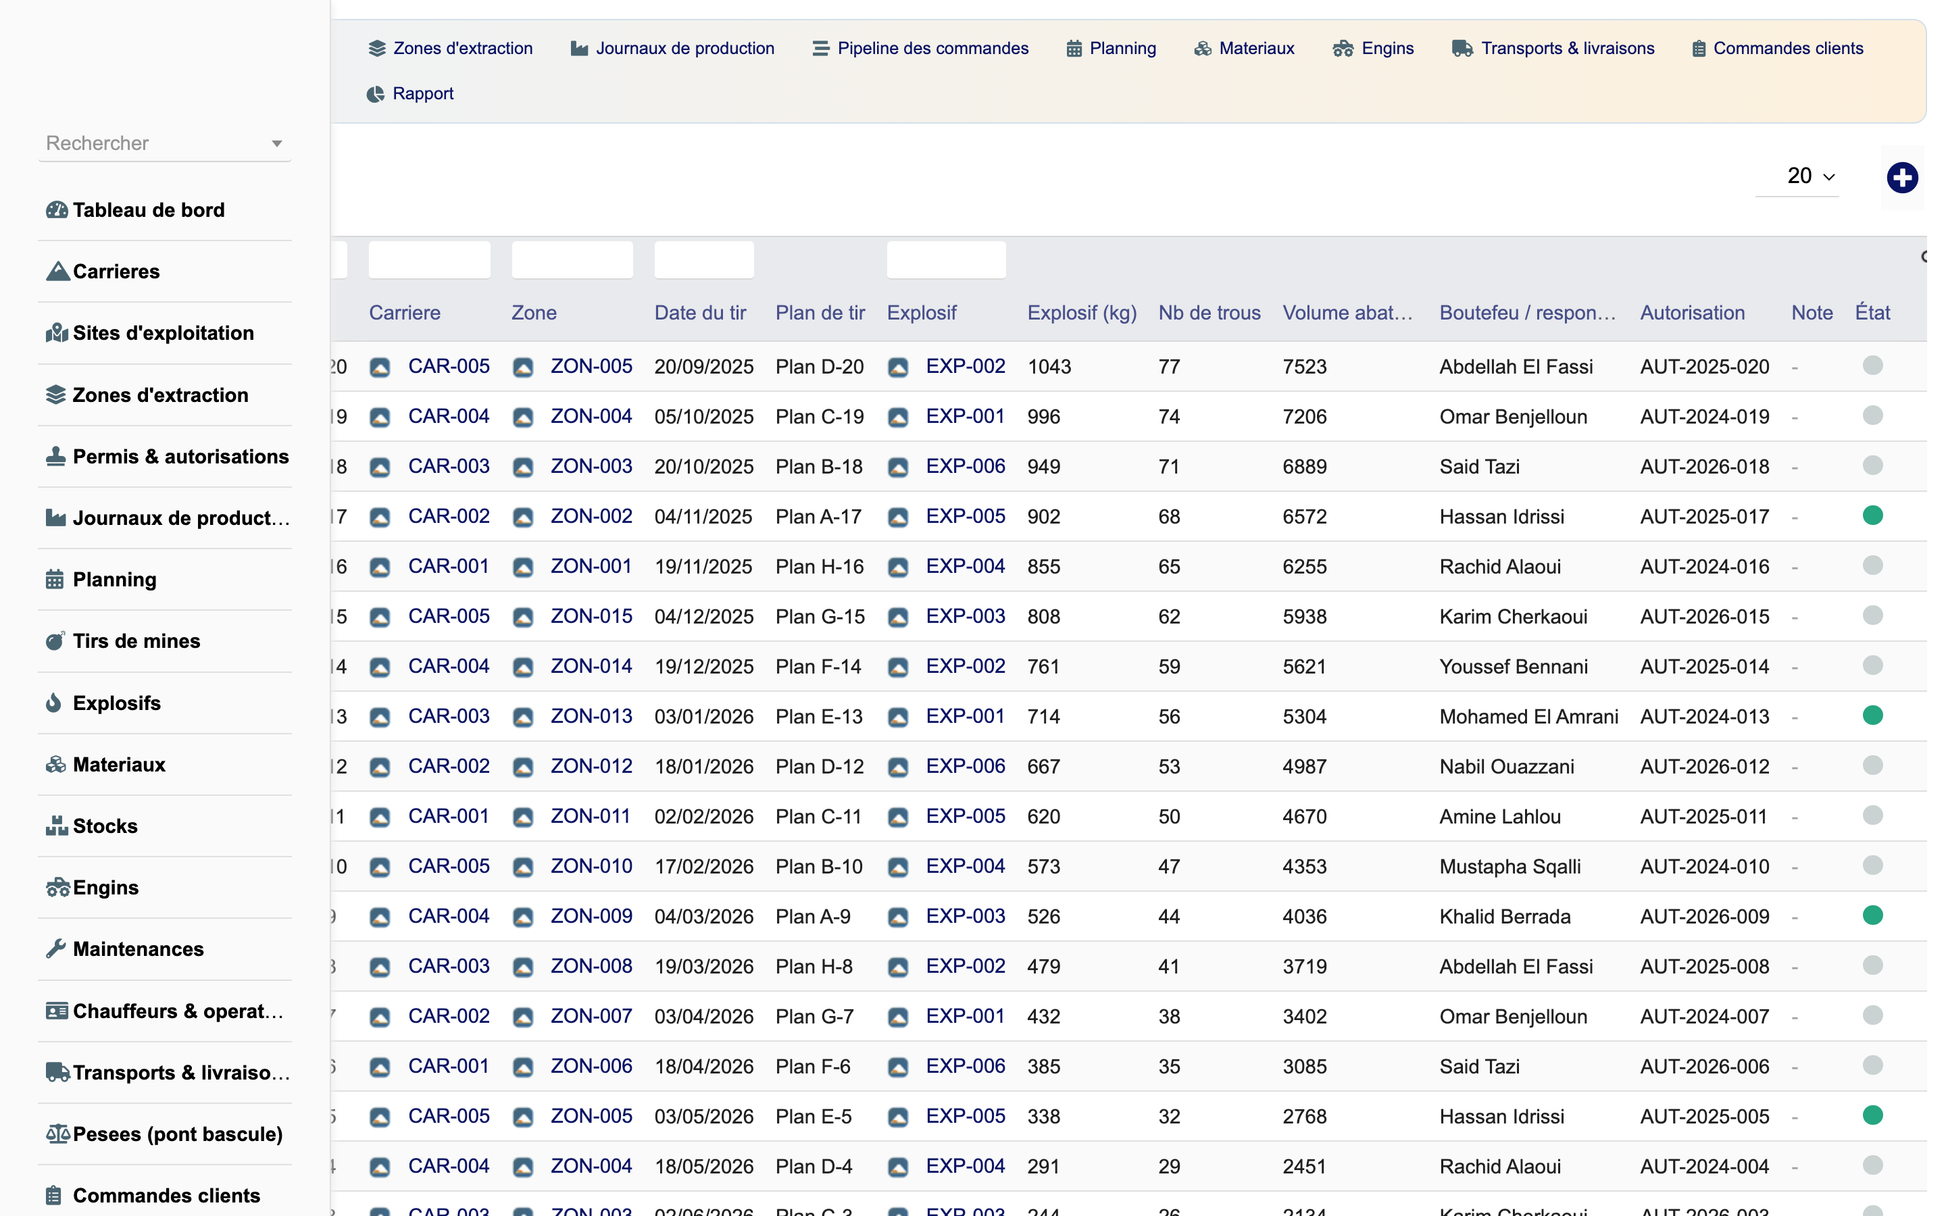This screenshot has height=1216, width=1946.
Task: Open Rapport in top bar
Action: point(410,93)
